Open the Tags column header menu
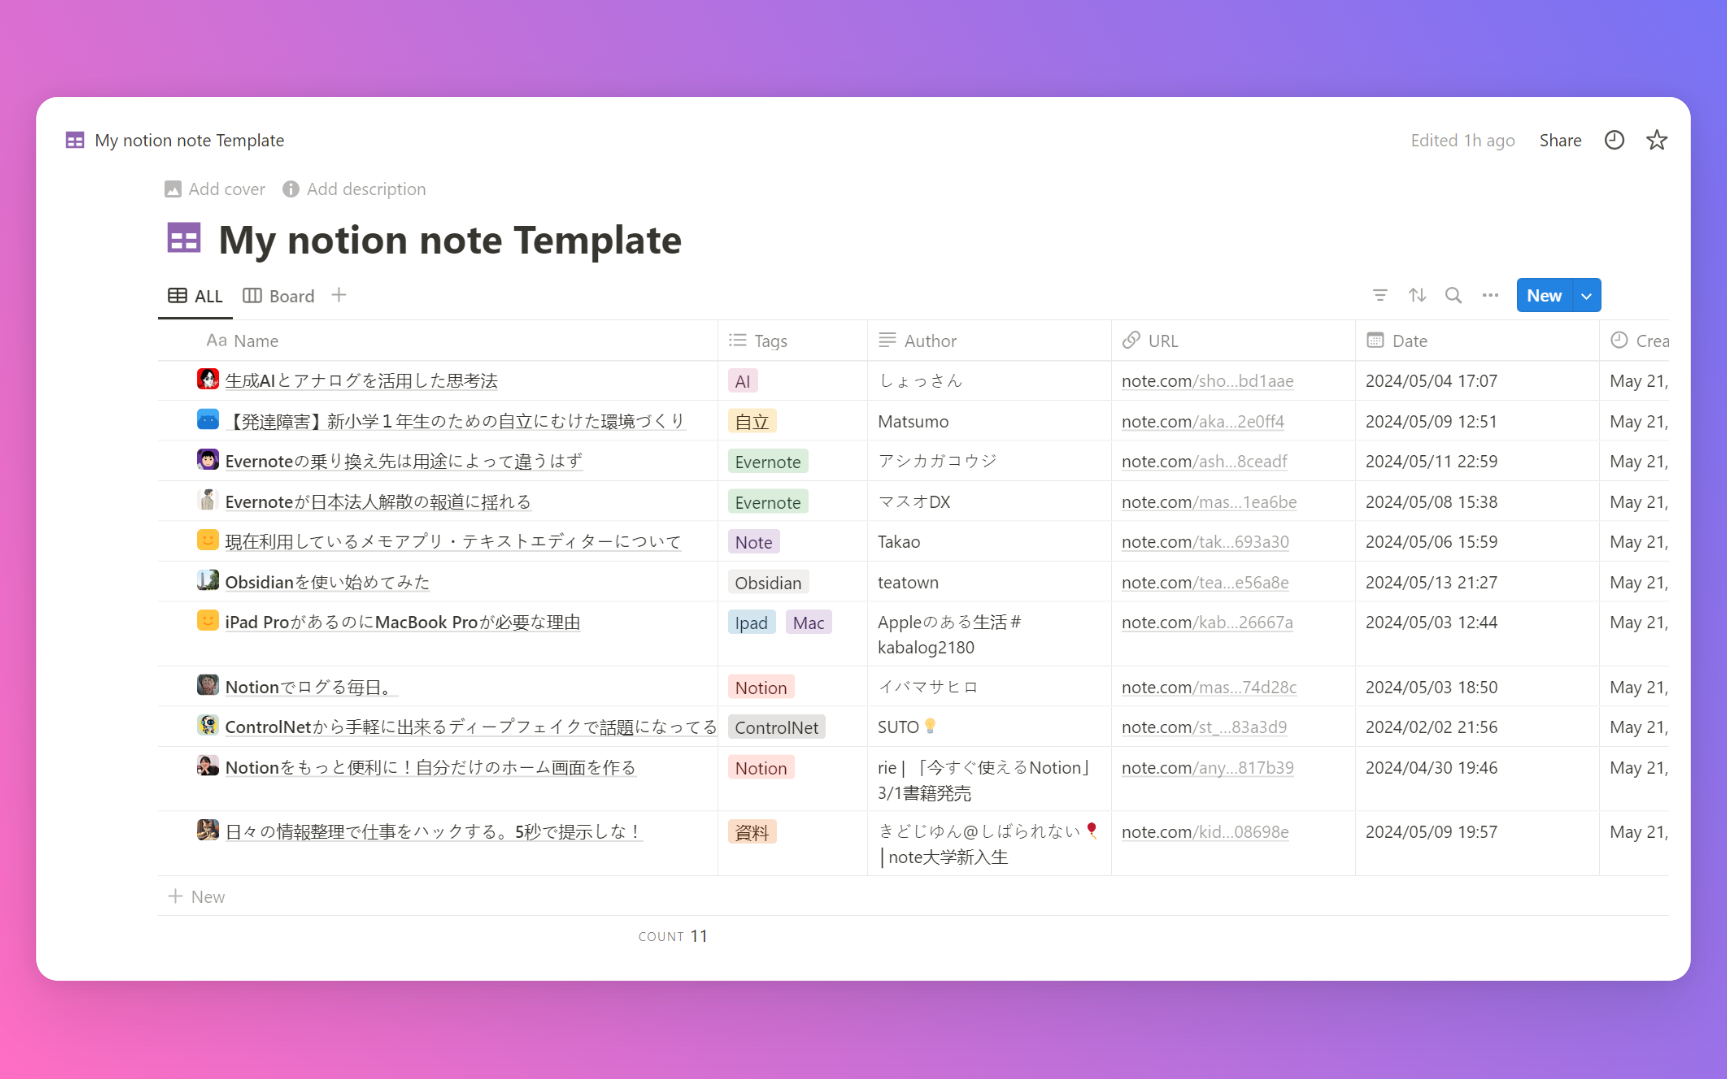 pos(792,341)
